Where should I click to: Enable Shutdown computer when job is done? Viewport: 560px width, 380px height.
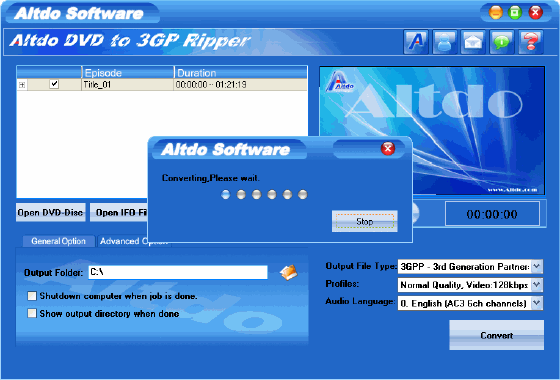(32, 296)
